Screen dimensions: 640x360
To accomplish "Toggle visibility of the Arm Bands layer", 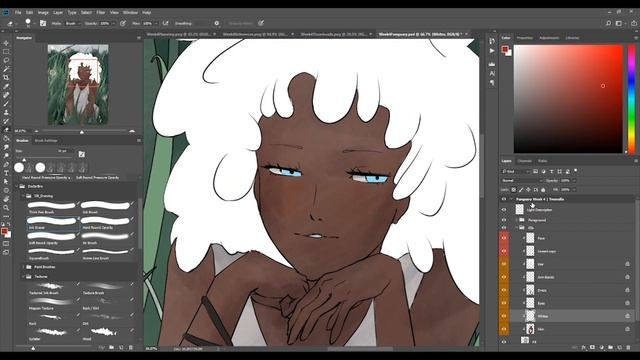I will tap(504, 277).
